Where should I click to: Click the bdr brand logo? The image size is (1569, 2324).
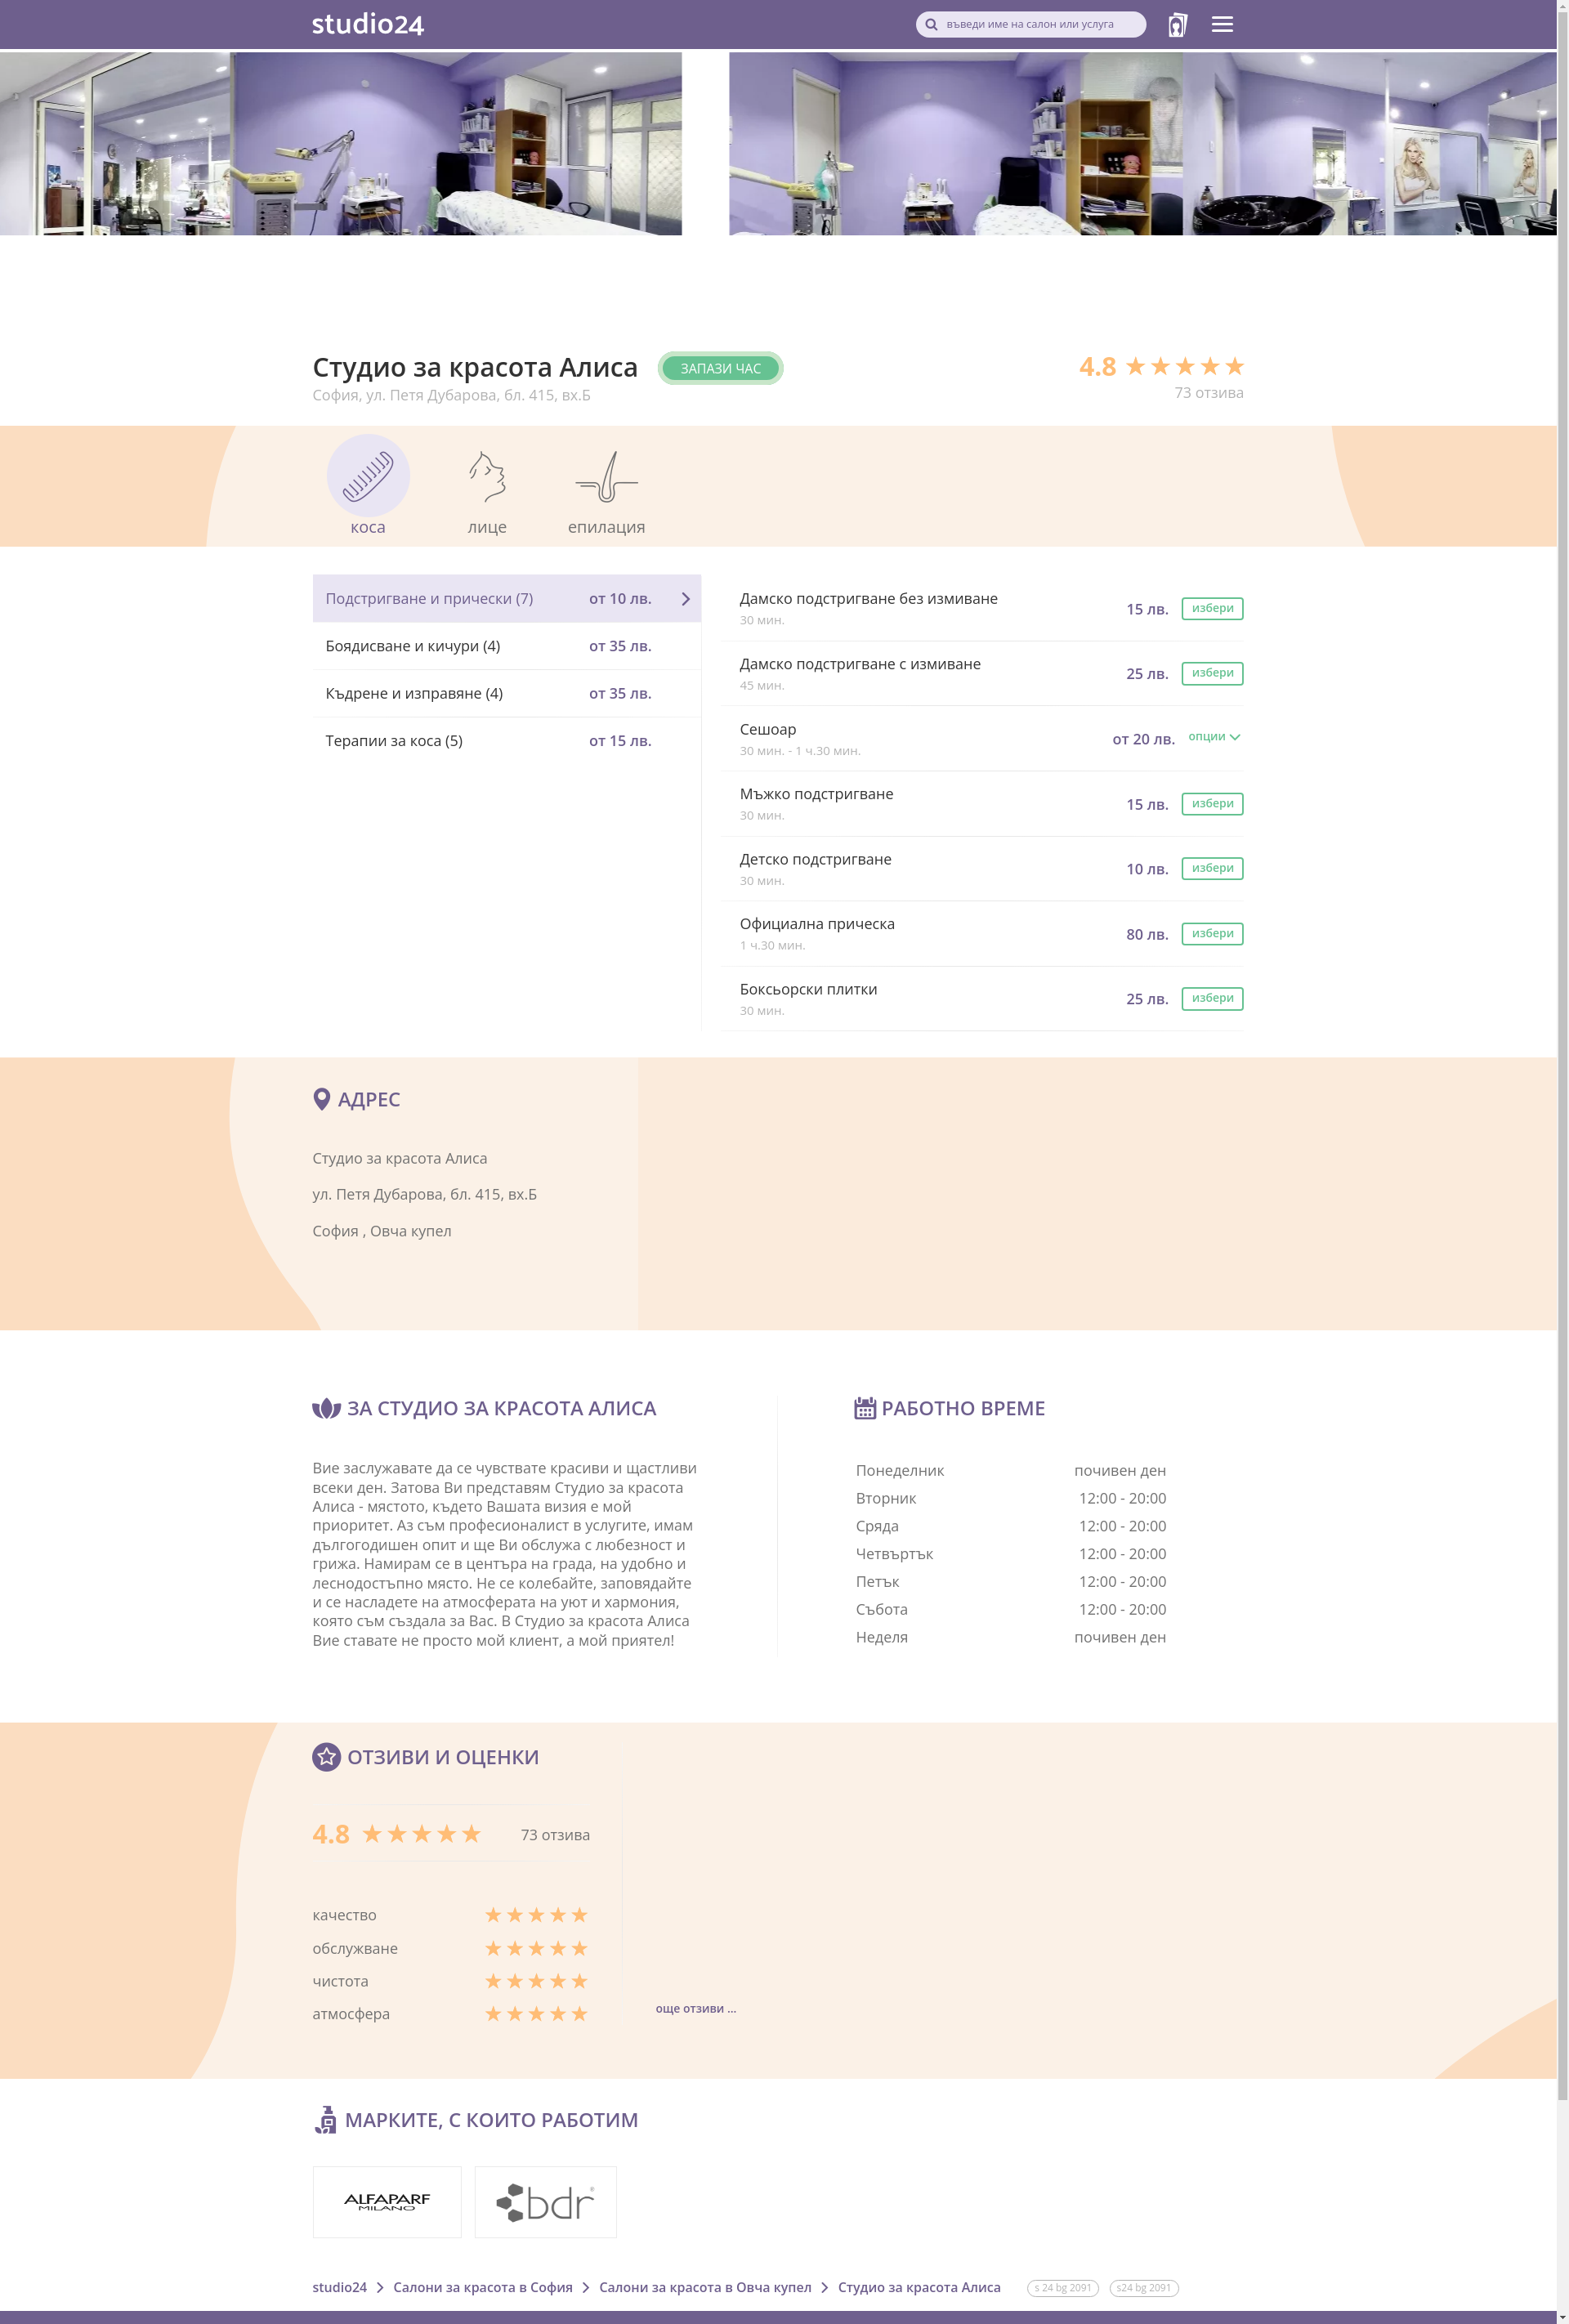pyautogui.click(x=545, y=2201)
